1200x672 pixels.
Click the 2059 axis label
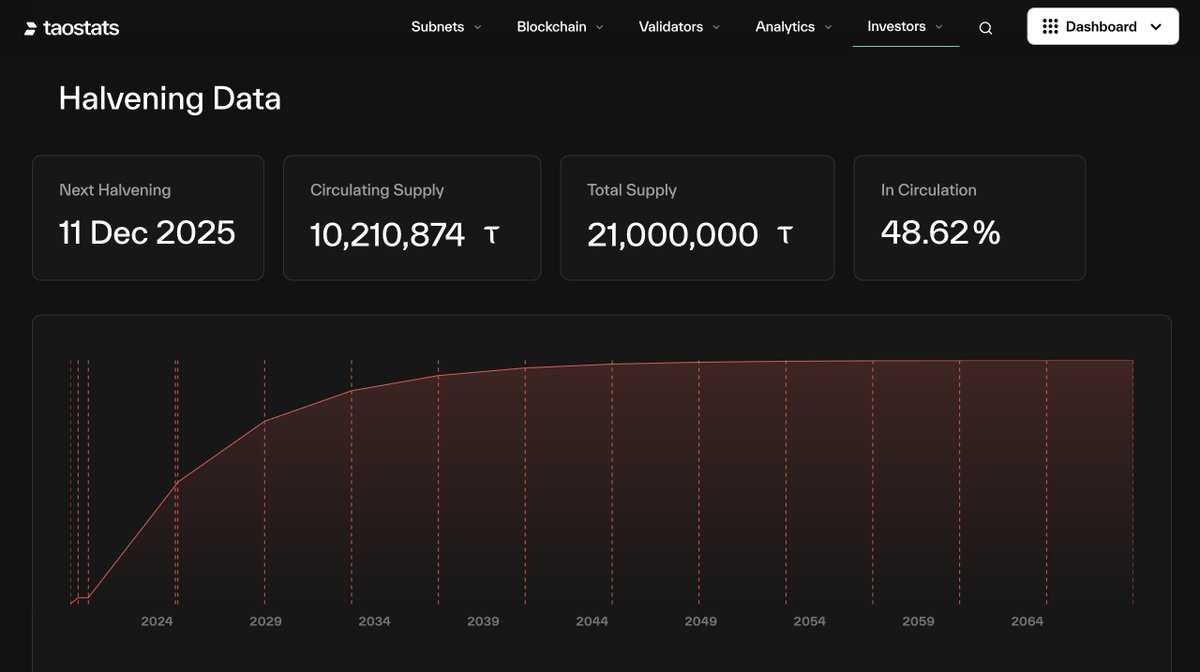click(918, 621)
